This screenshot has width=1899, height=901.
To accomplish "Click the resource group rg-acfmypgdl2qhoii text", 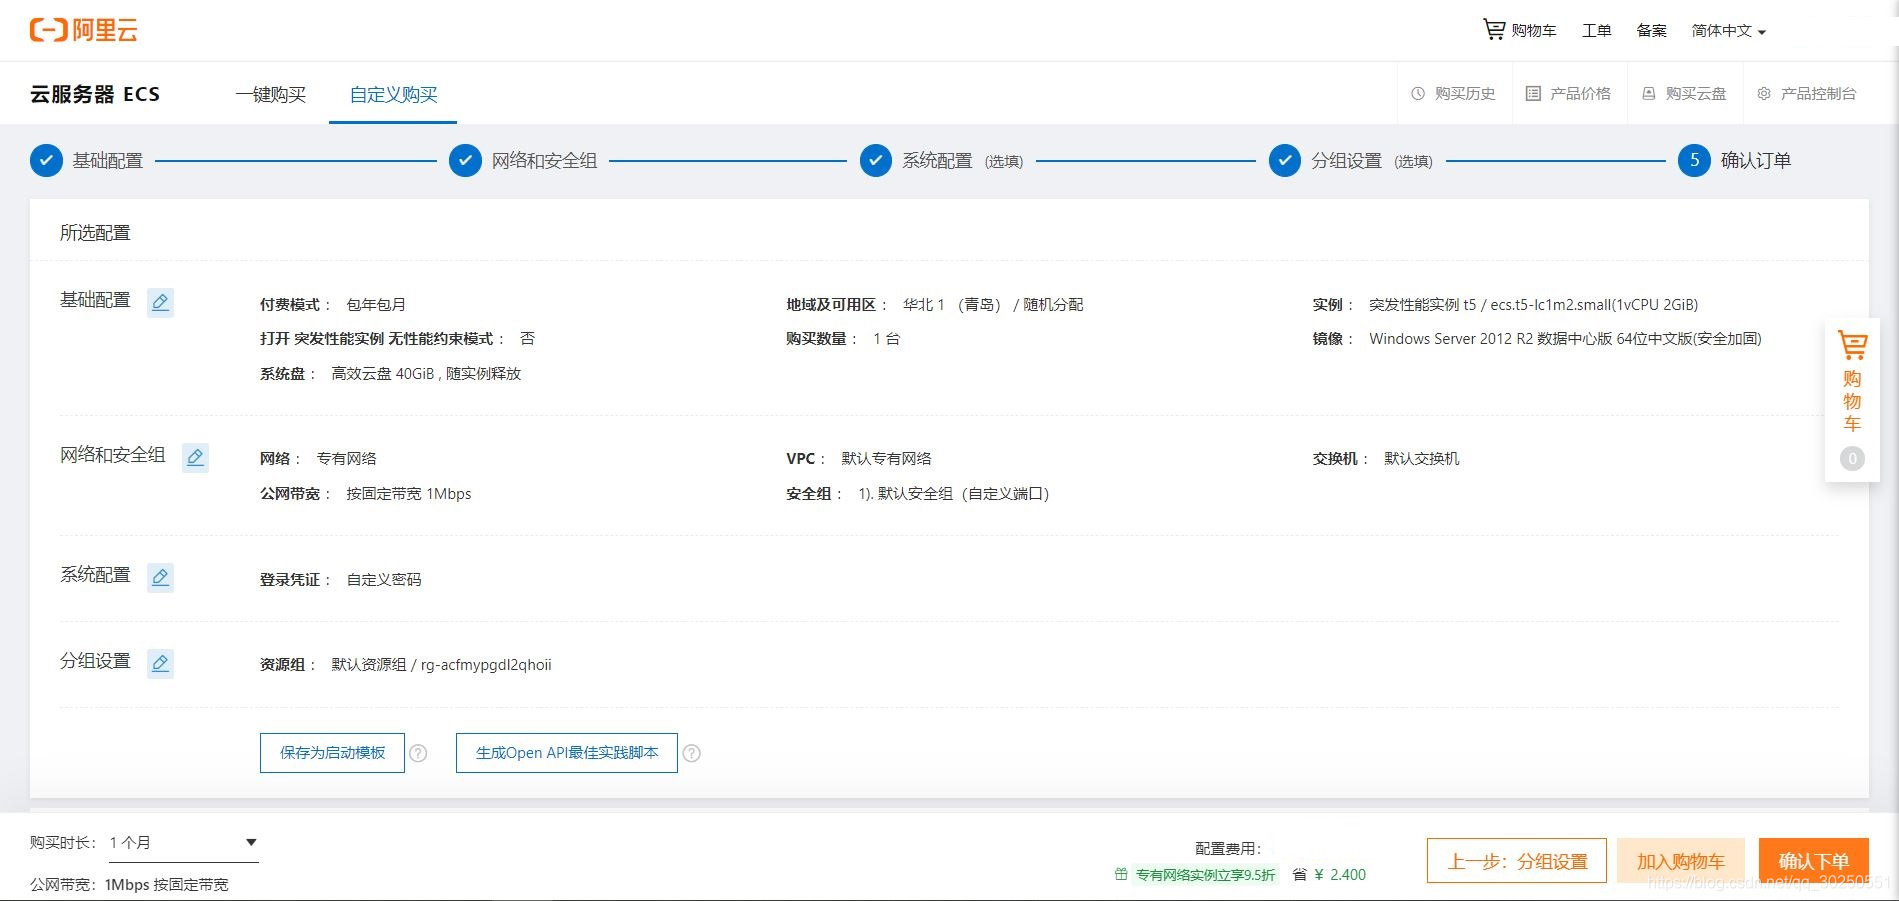I will point(486,665).
